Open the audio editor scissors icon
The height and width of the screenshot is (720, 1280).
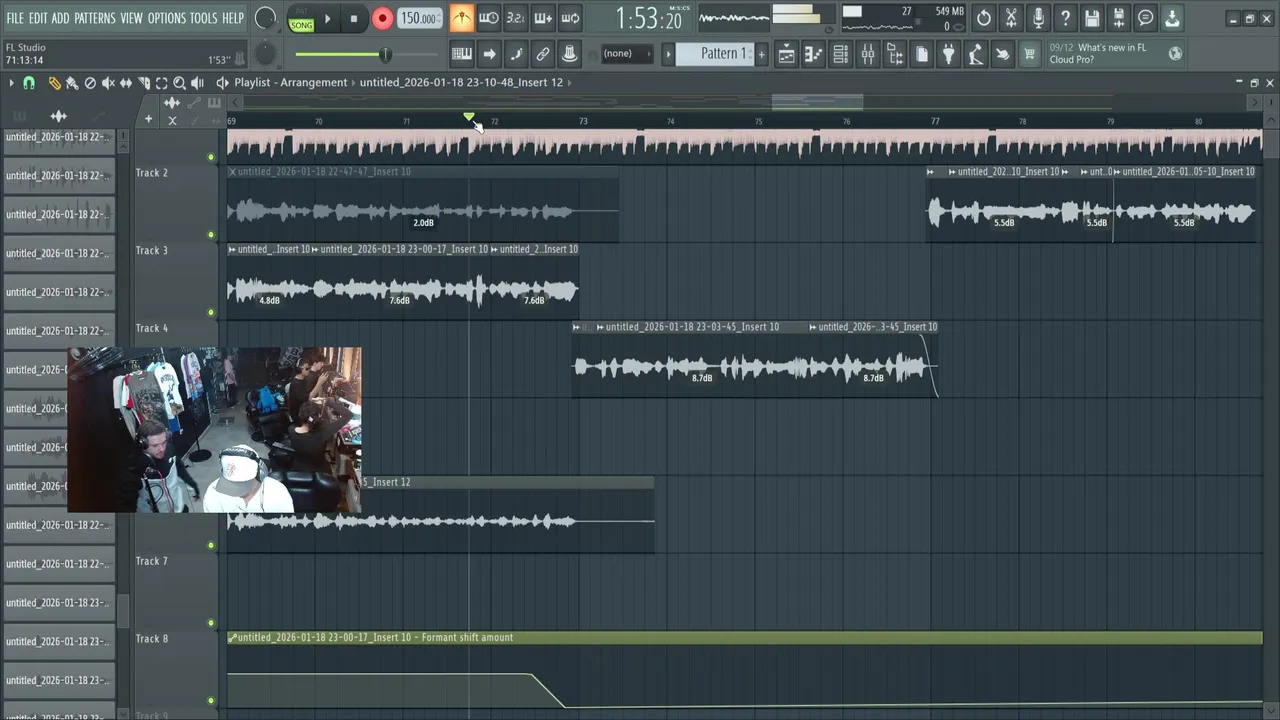tap(1011, 18)
